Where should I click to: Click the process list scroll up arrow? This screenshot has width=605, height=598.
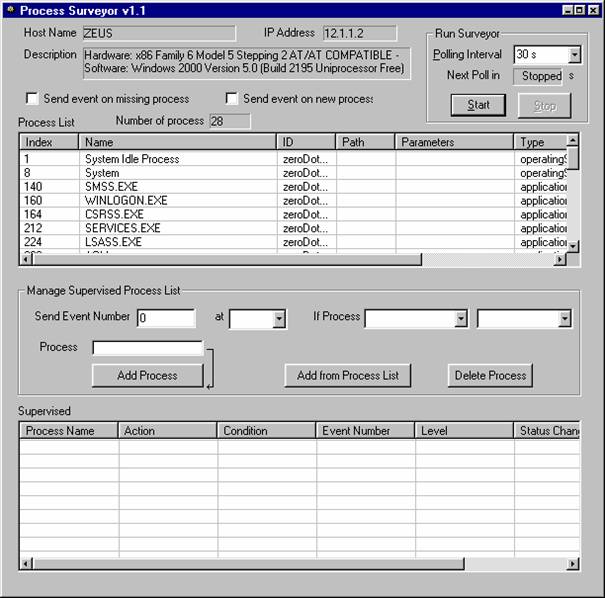(573, 140)
